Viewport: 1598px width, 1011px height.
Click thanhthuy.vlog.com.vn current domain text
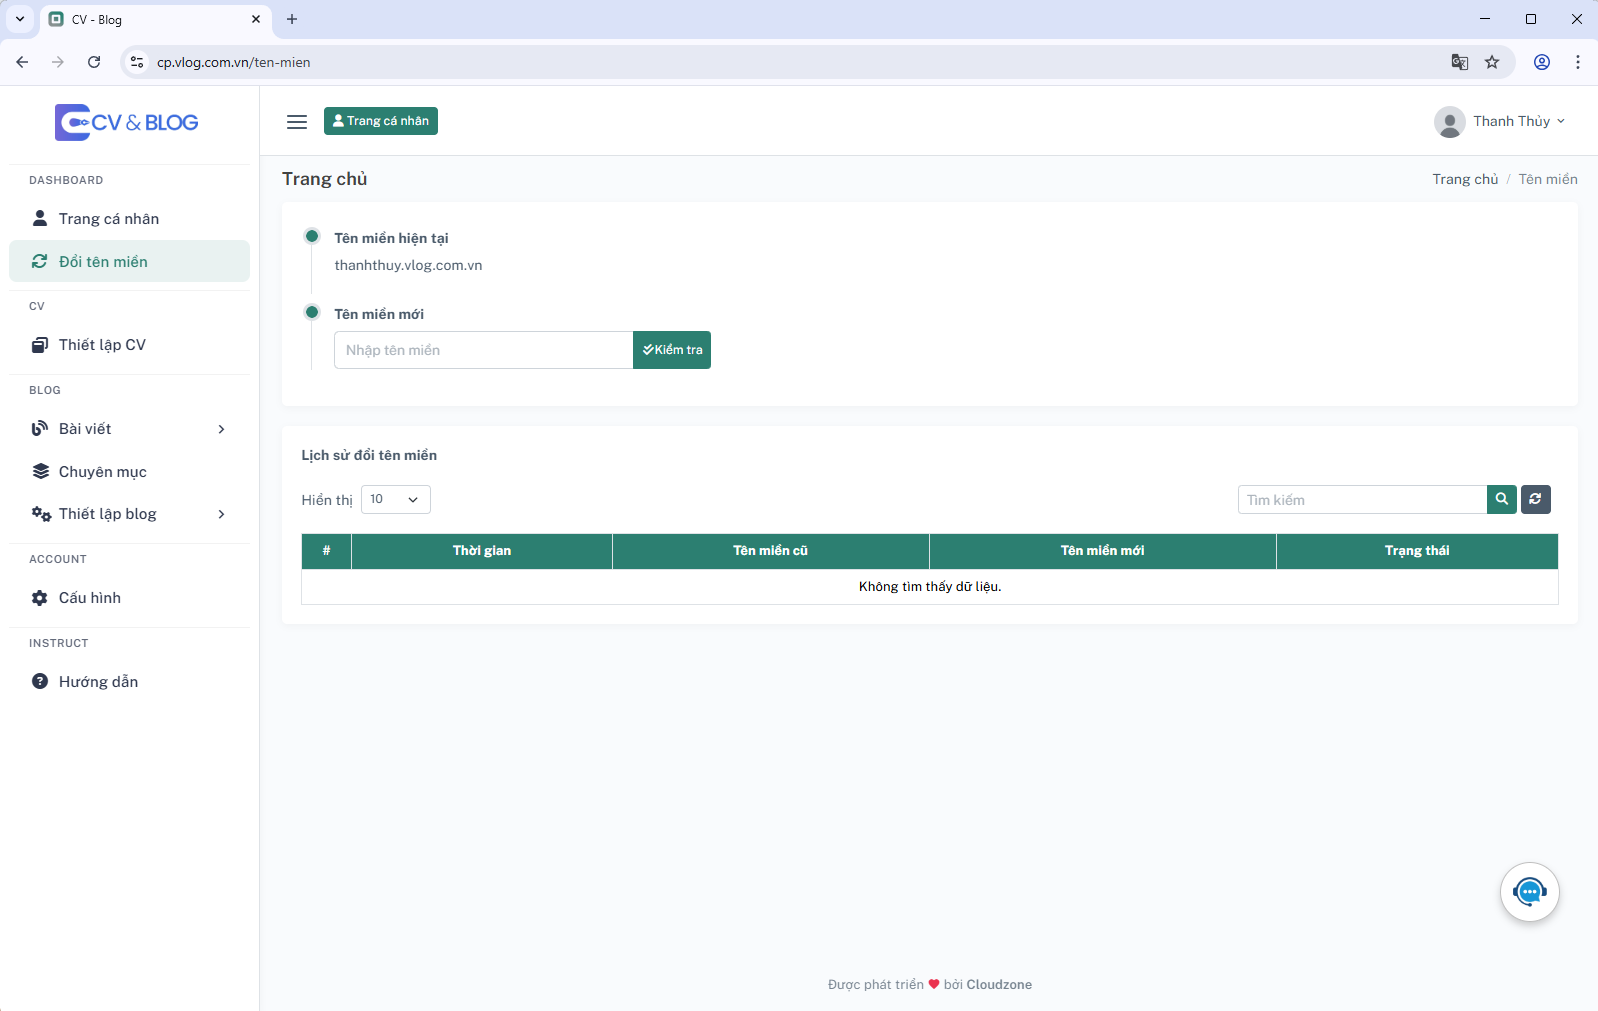408,265
